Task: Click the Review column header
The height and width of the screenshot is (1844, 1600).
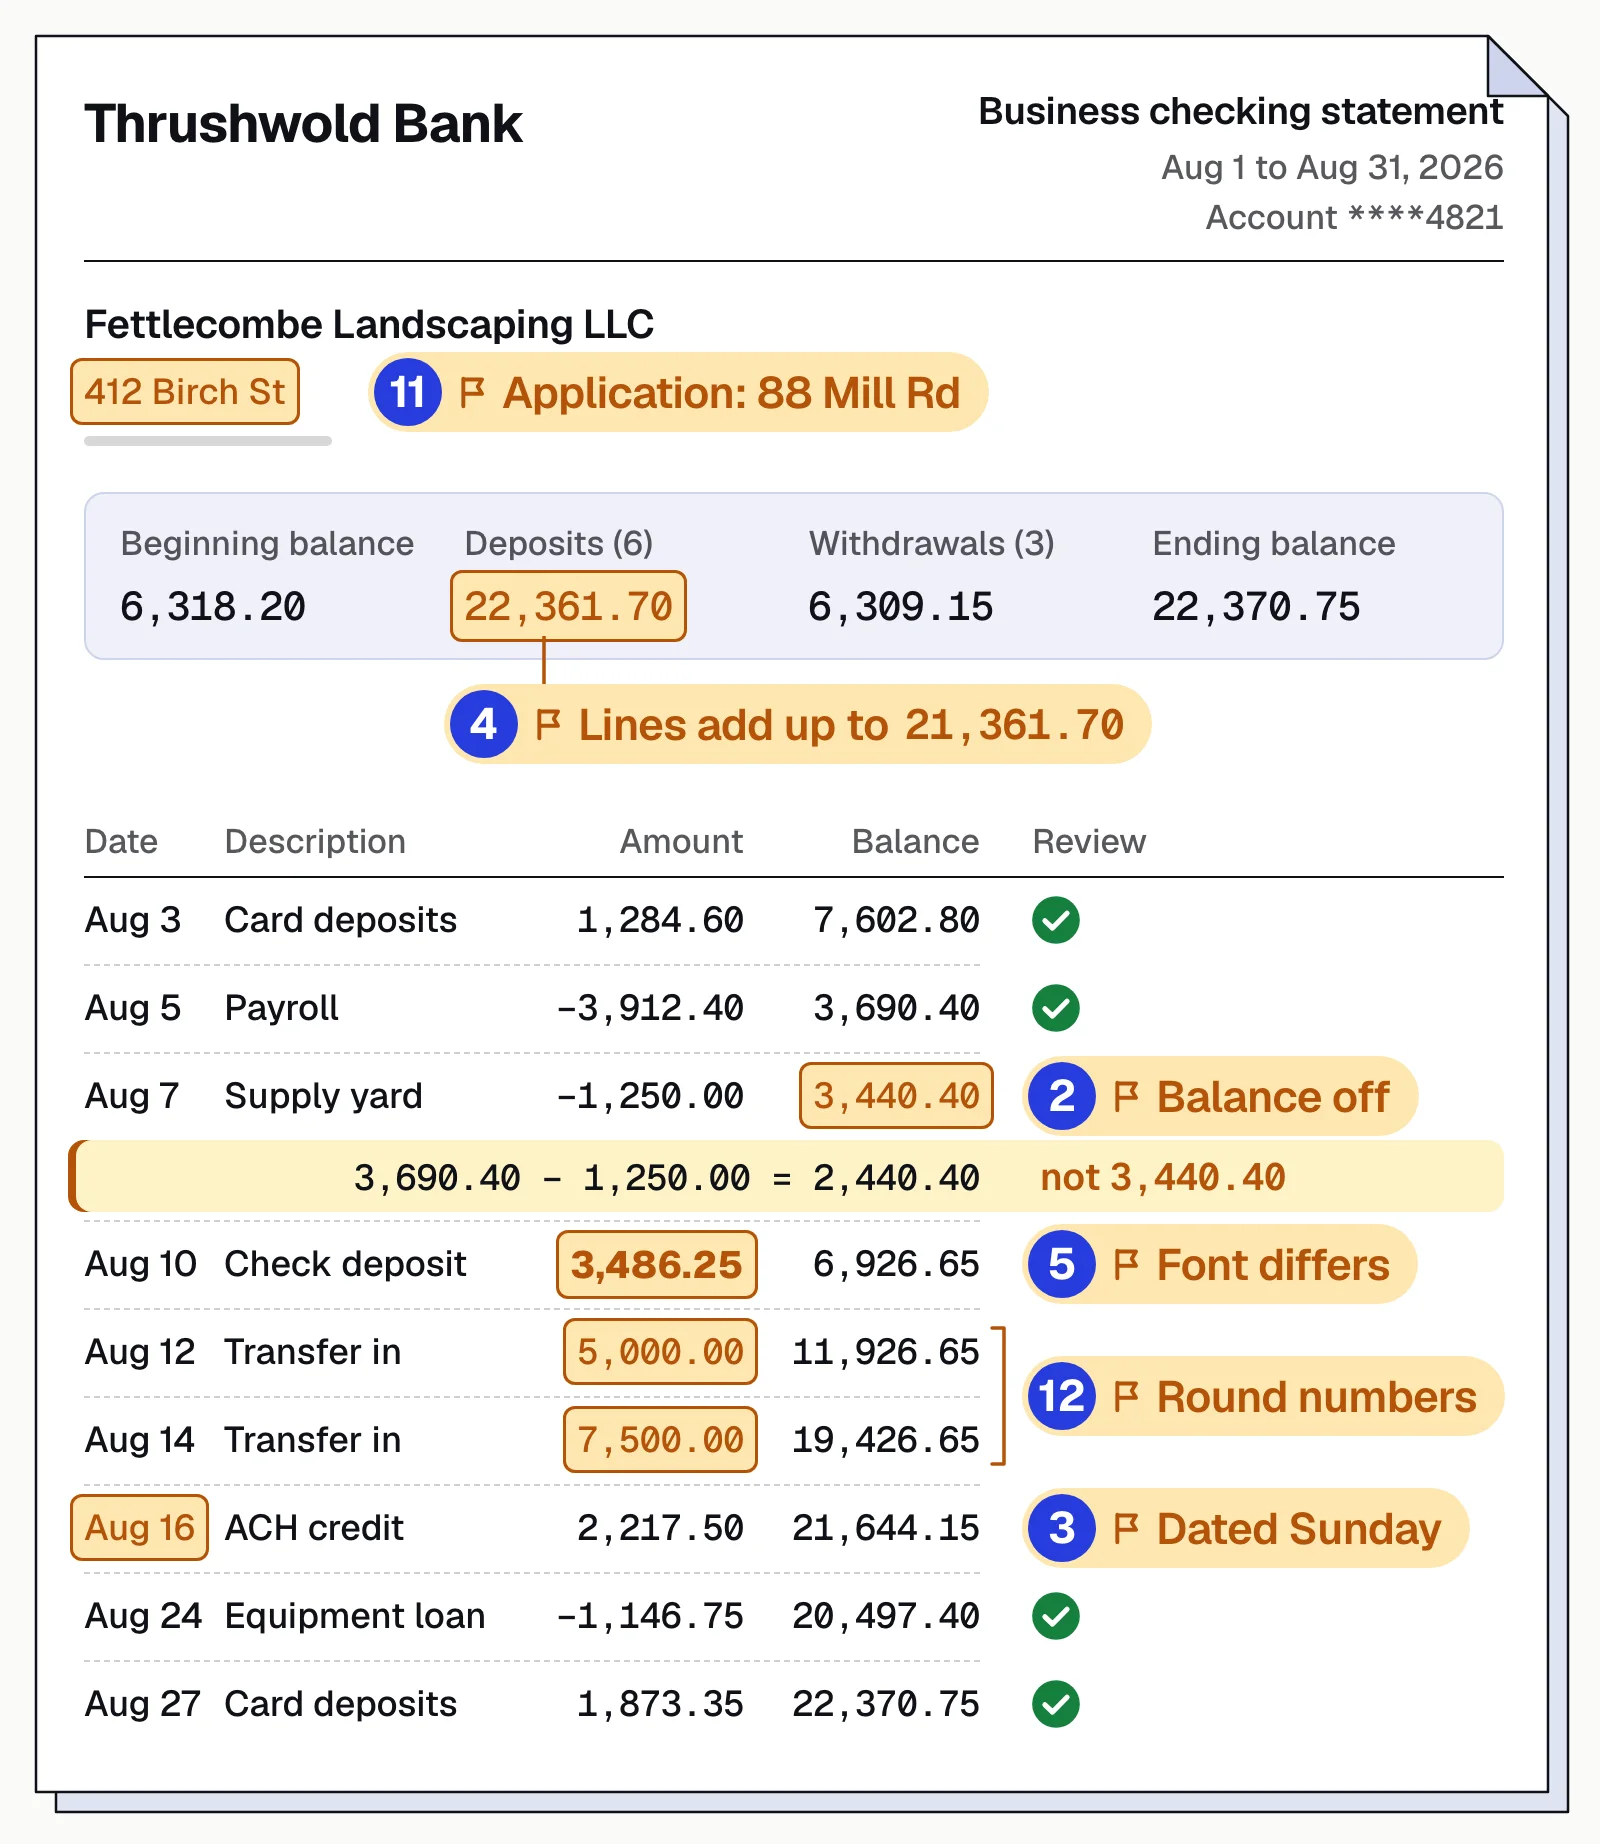Action: click(x=1089, y=842)
